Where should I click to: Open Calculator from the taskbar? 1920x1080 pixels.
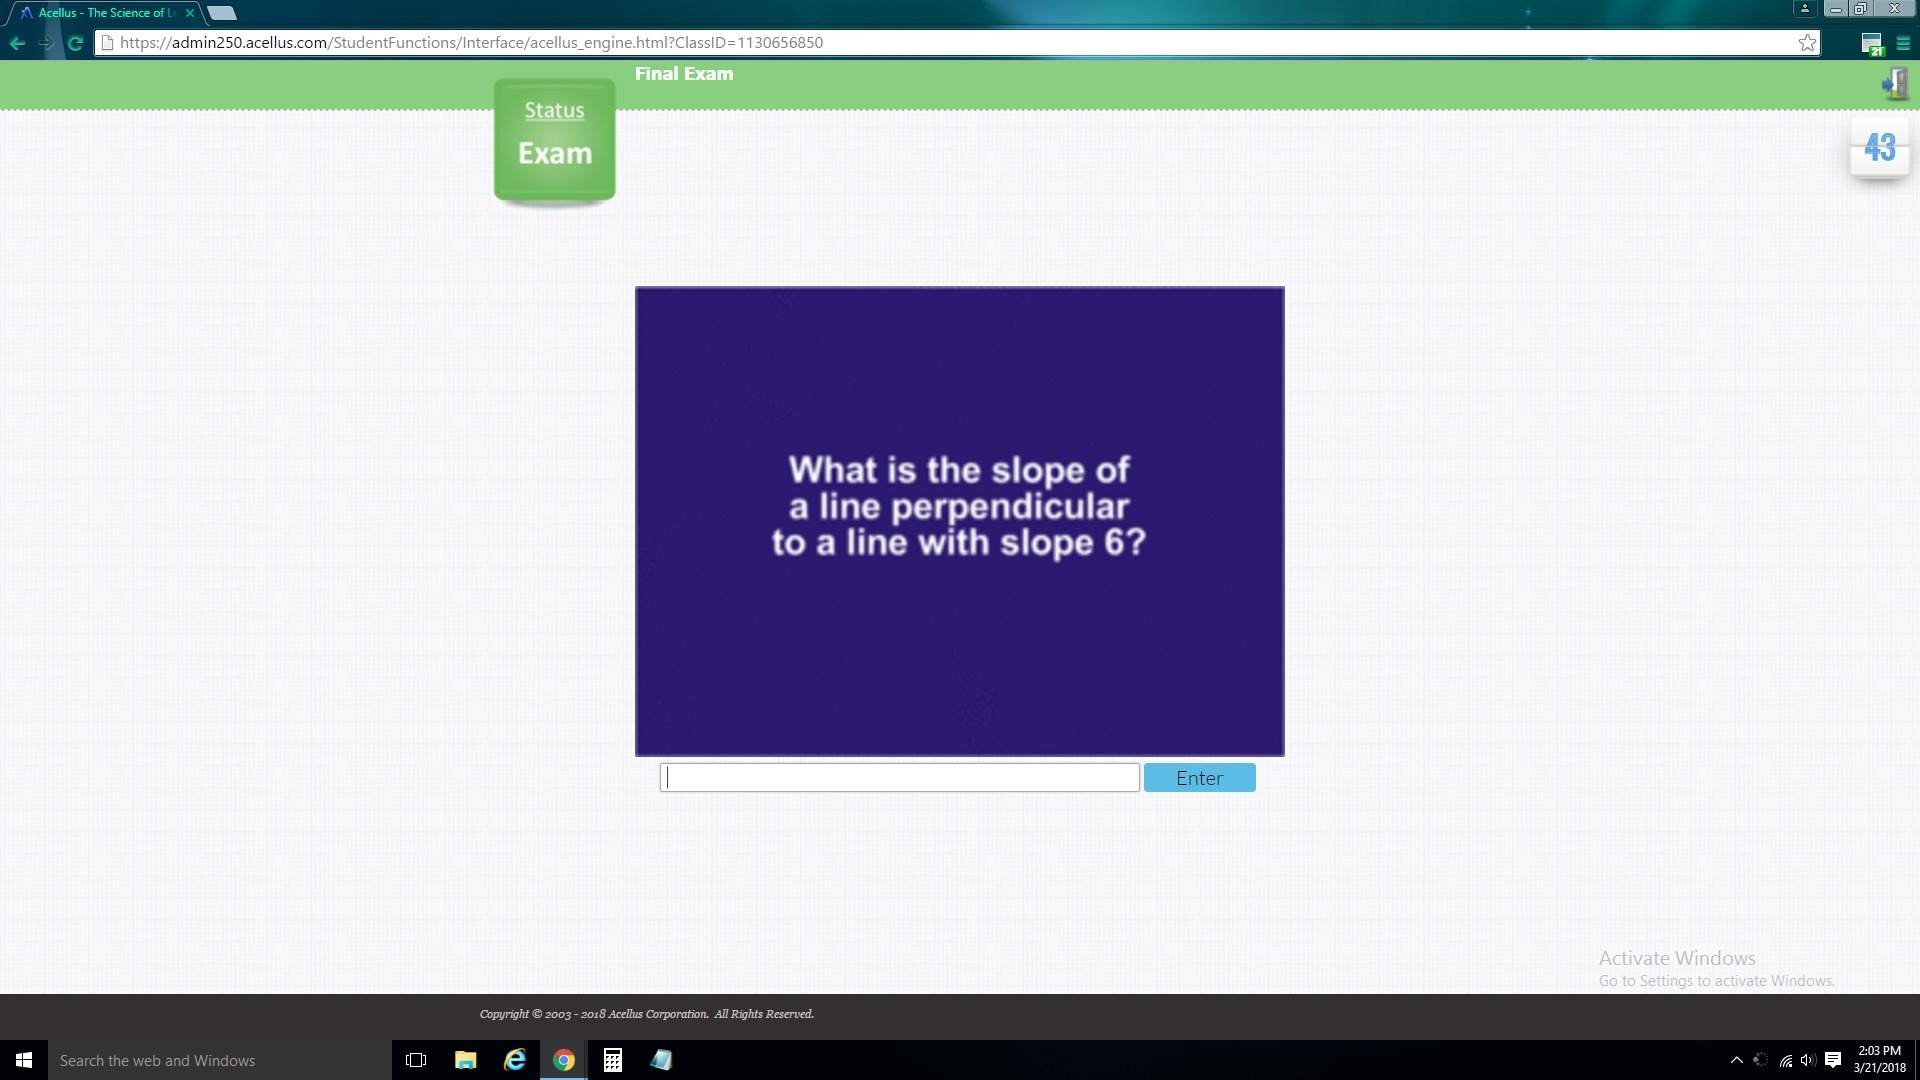pos(613,1060)
